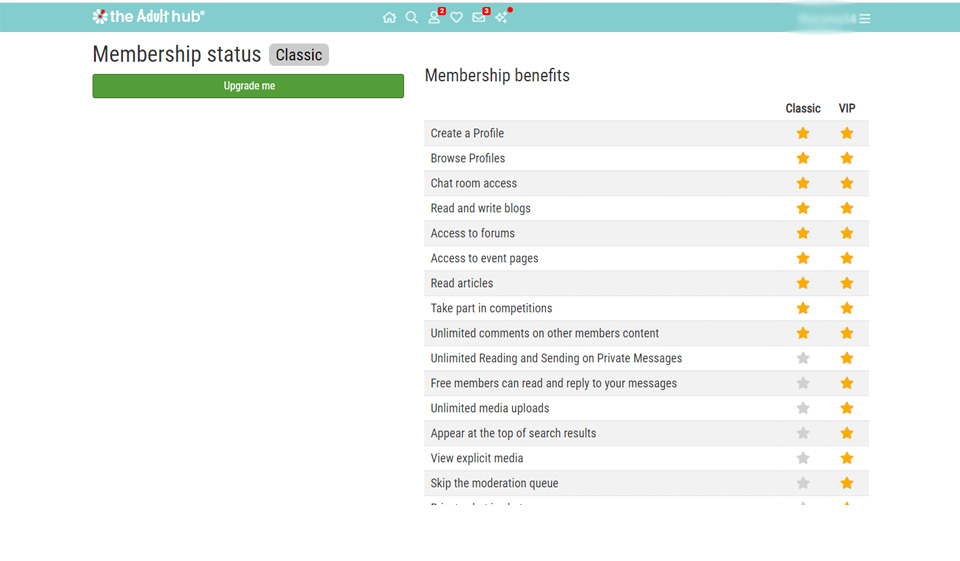Open search with the magnifying glass icon

tap(411, 18)
